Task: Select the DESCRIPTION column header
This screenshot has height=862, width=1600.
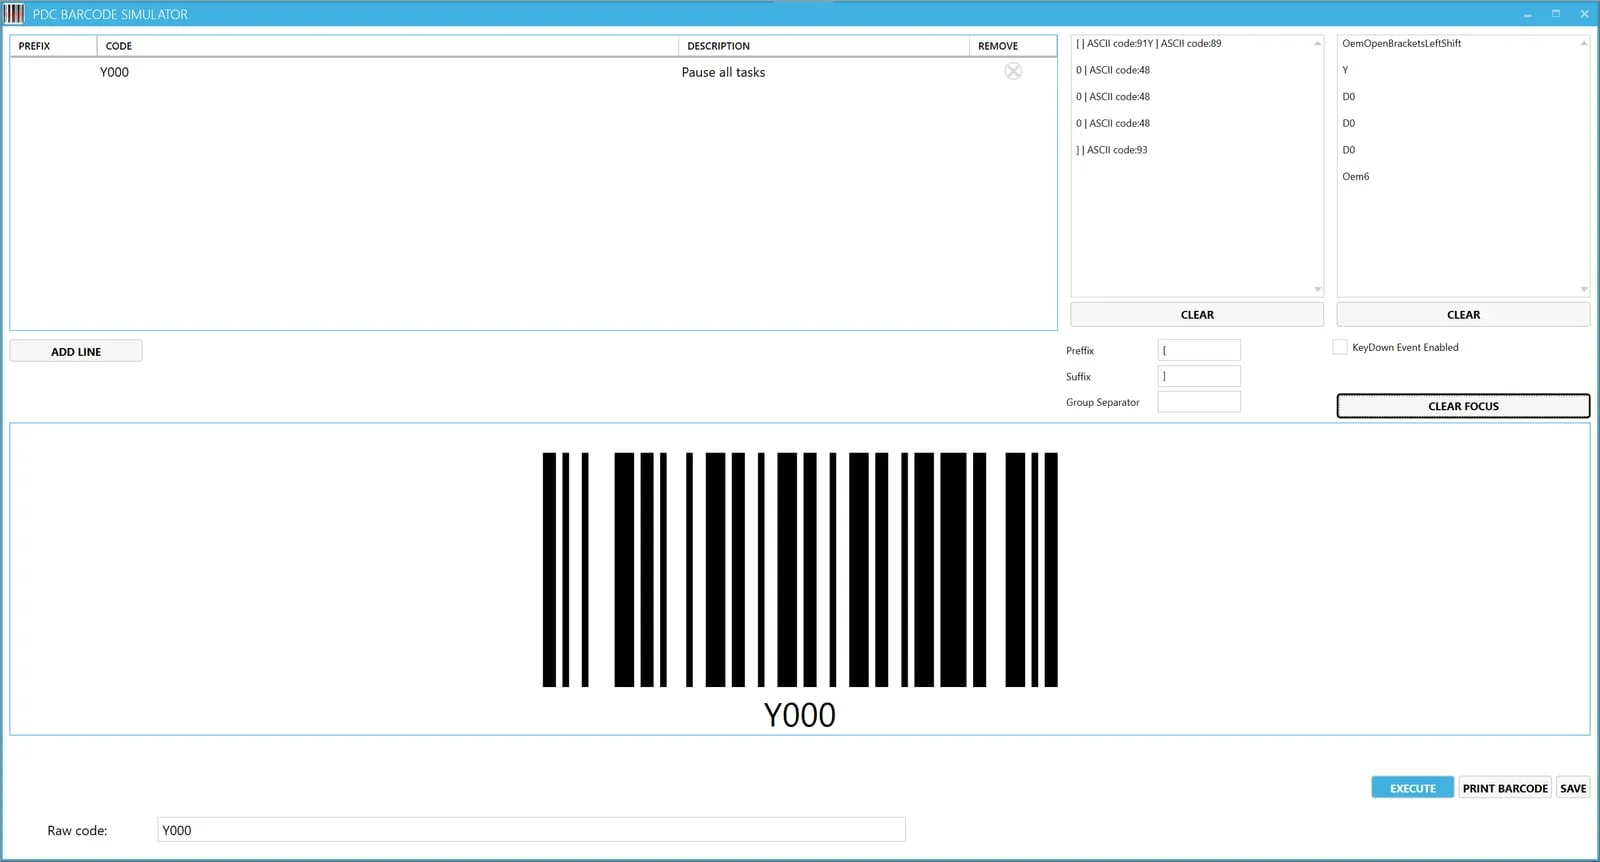Action: [x=823, y=46]
